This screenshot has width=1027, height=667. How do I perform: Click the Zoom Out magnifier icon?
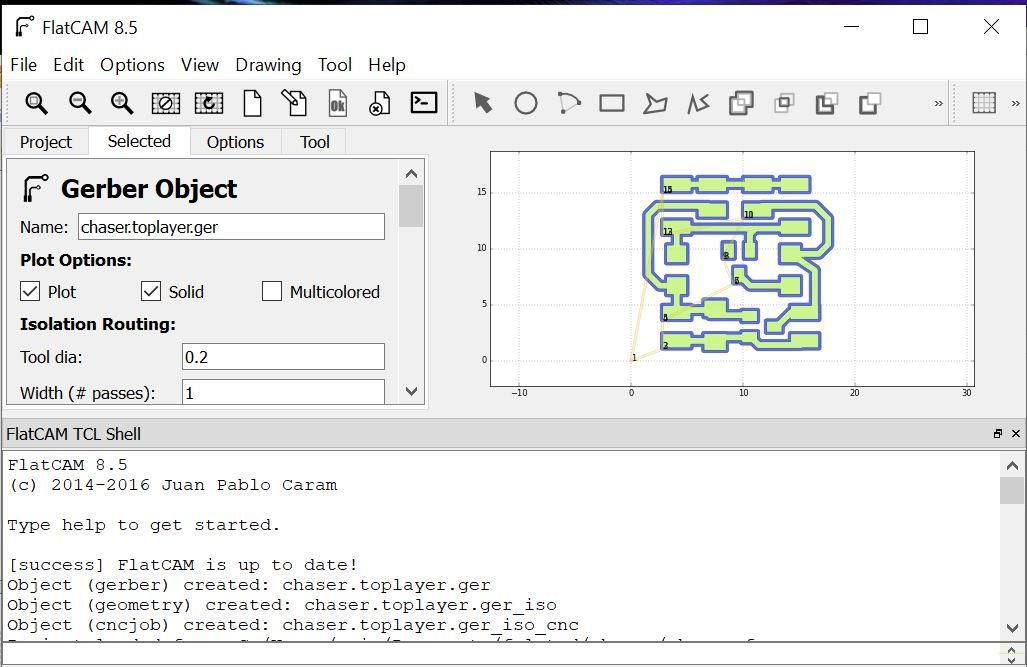[x=79, y=103]
